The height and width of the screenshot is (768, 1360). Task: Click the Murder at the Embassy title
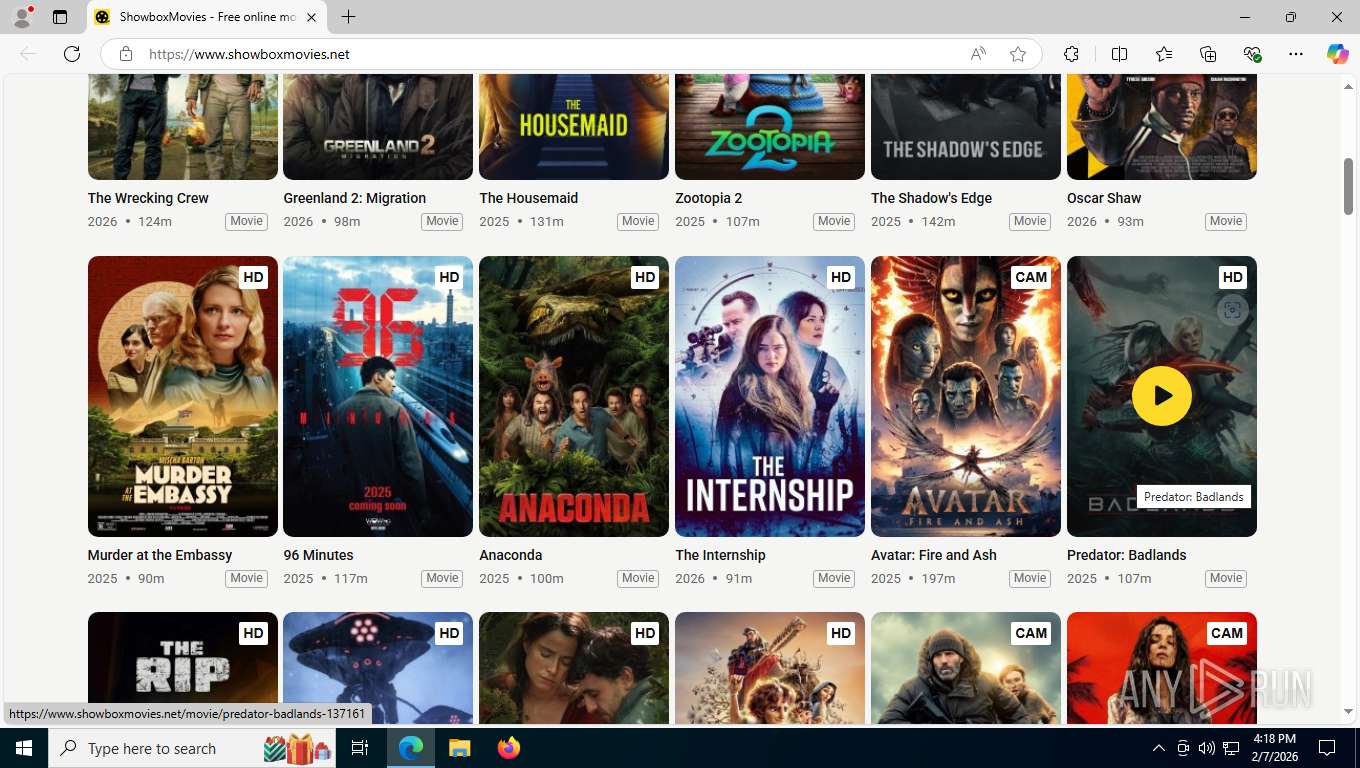[160, 555]
